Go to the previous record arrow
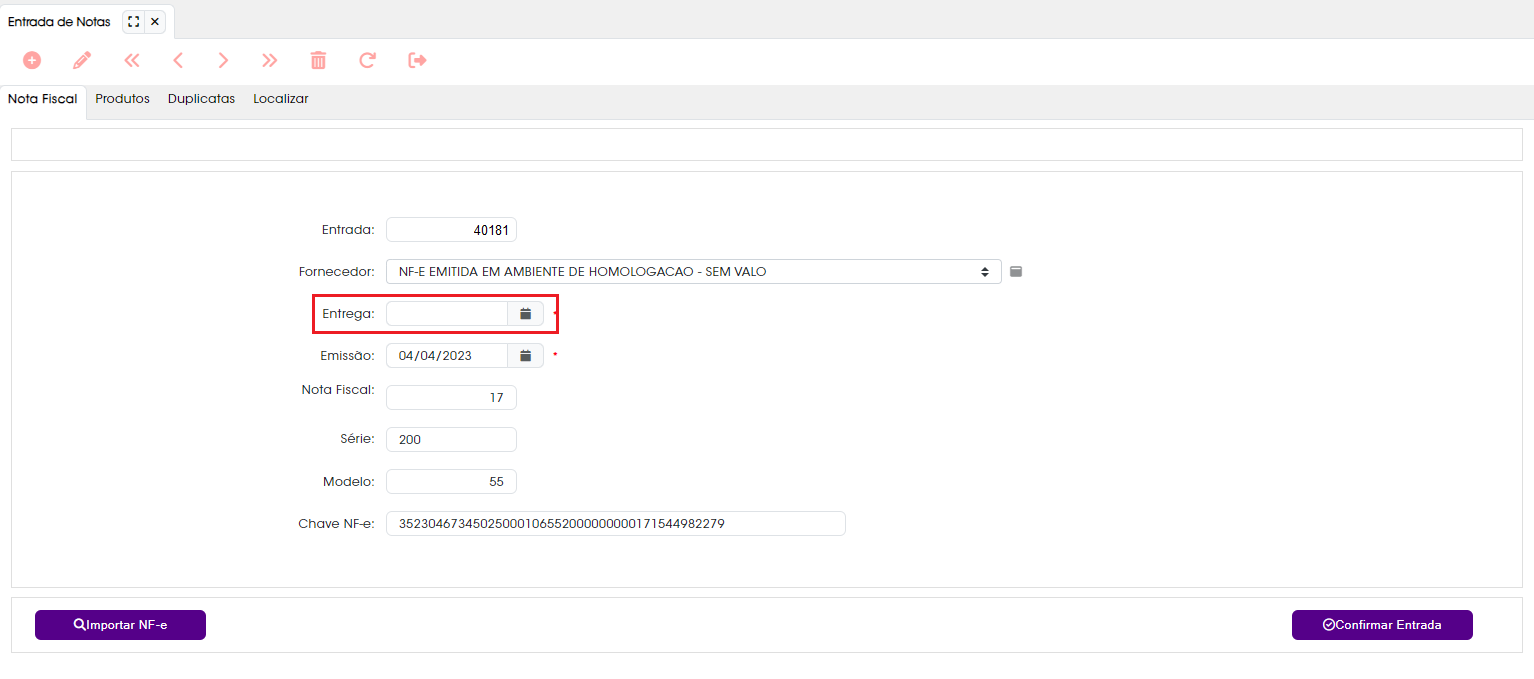1534x679 pixels. point(178,60)
